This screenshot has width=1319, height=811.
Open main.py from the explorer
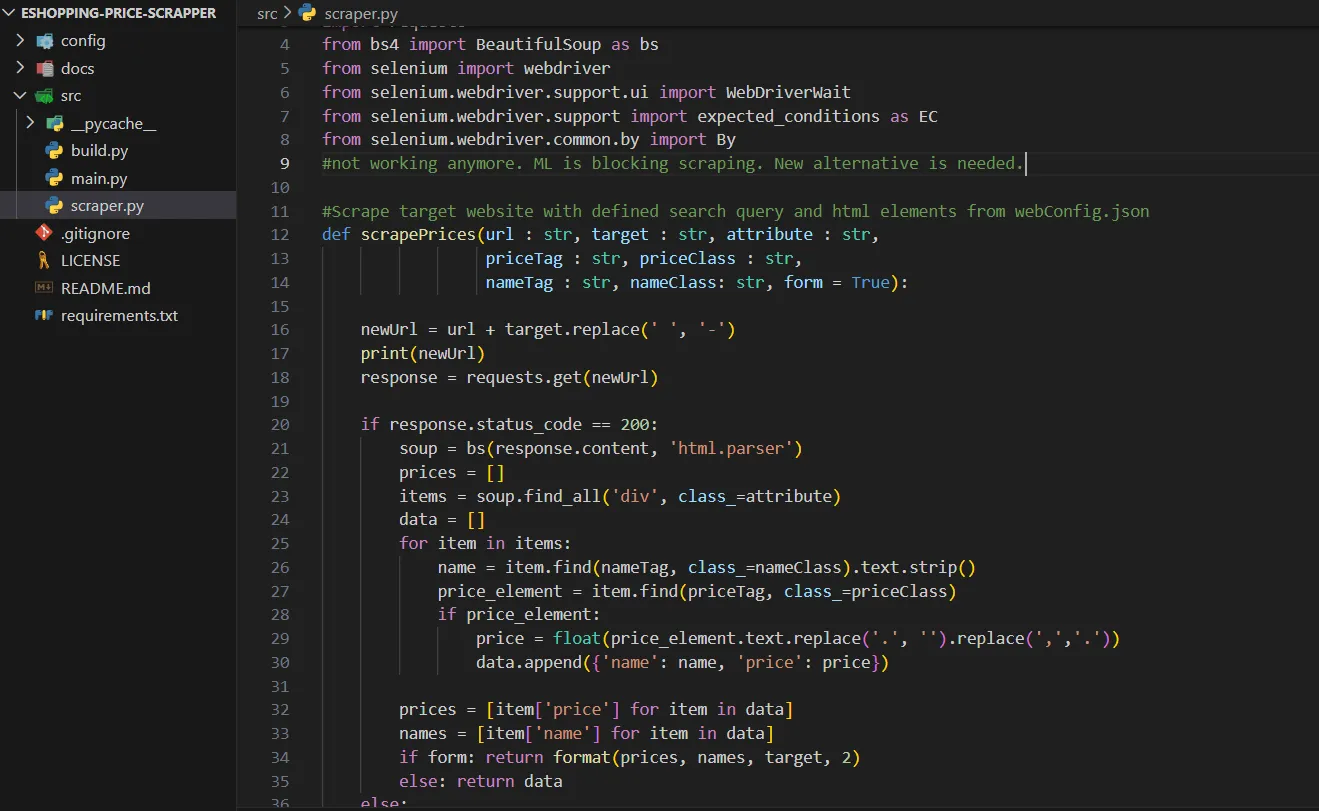click(x=99, y=179)
